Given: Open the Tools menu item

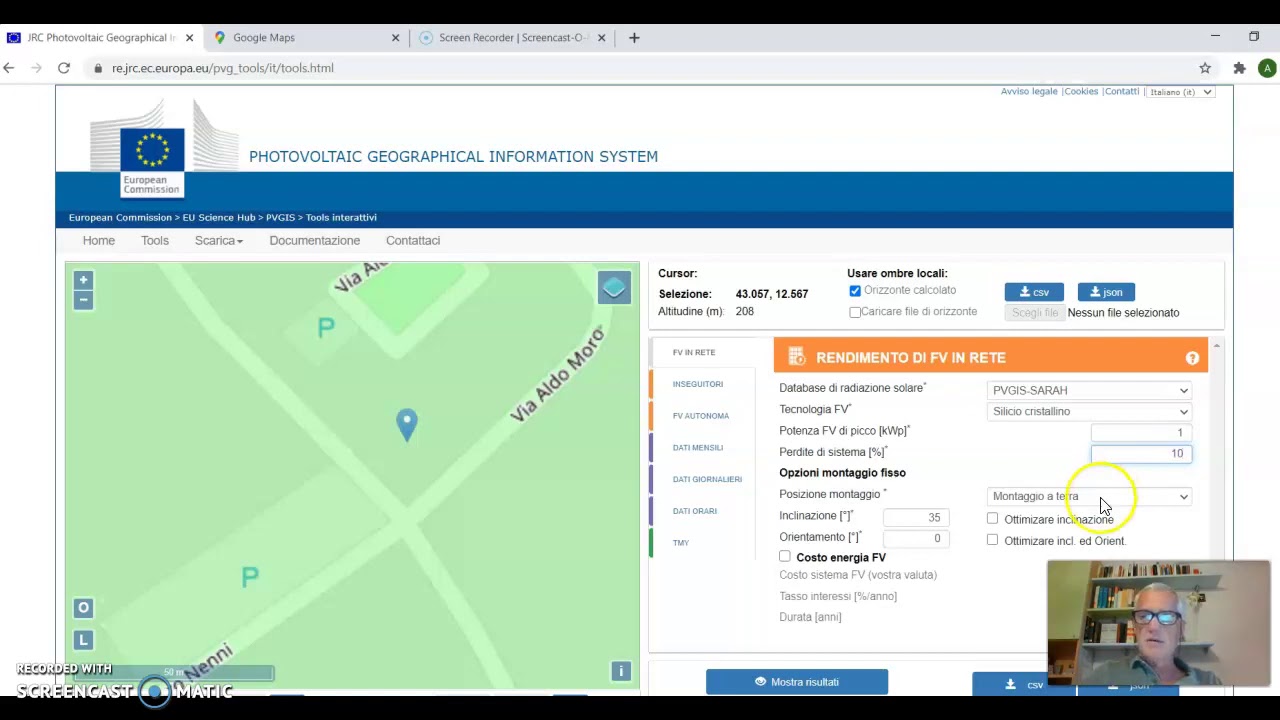Looking at the screenshot, I should 155,240.
